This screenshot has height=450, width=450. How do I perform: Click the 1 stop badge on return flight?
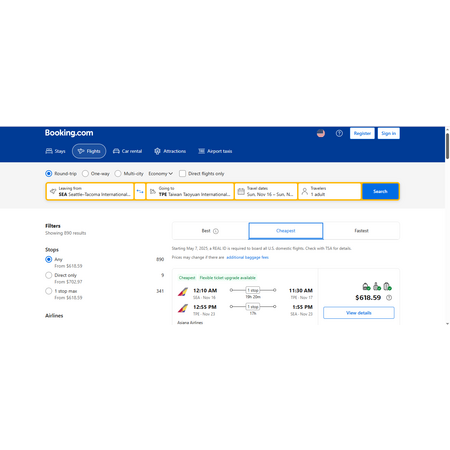pyautogui.click(x=253, y=306)
